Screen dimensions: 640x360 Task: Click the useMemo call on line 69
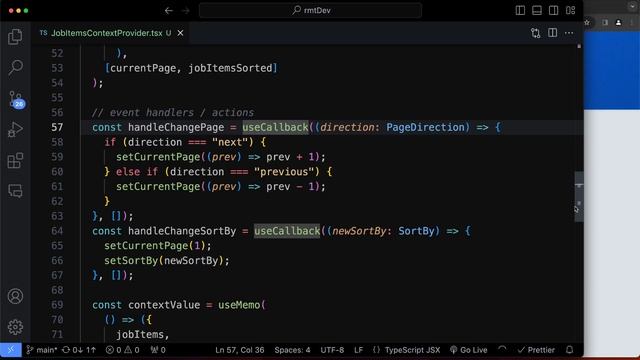pos(239,305)
